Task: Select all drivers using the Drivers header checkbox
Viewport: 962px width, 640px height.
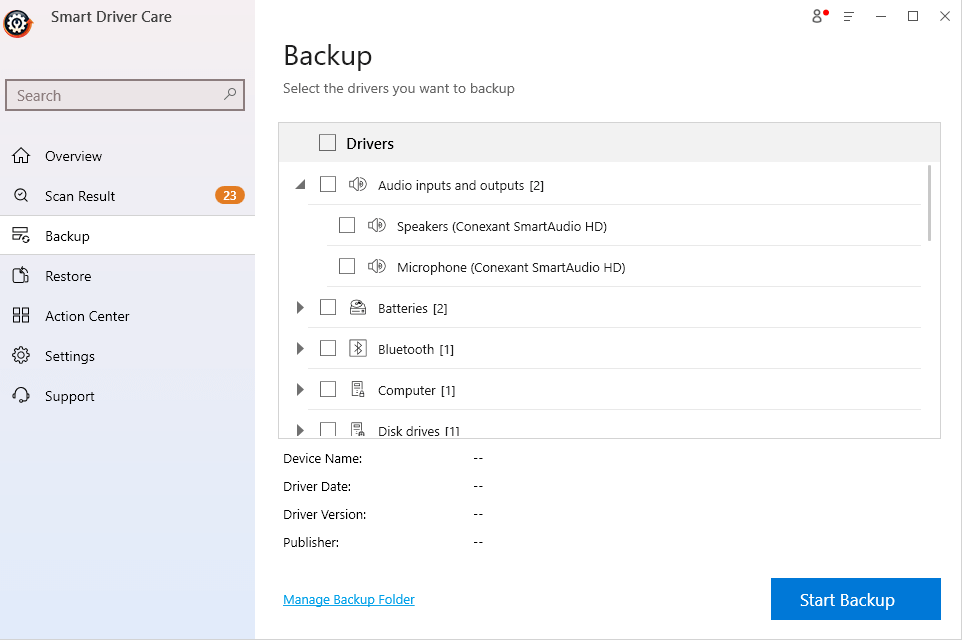Action: click(327, 142)
